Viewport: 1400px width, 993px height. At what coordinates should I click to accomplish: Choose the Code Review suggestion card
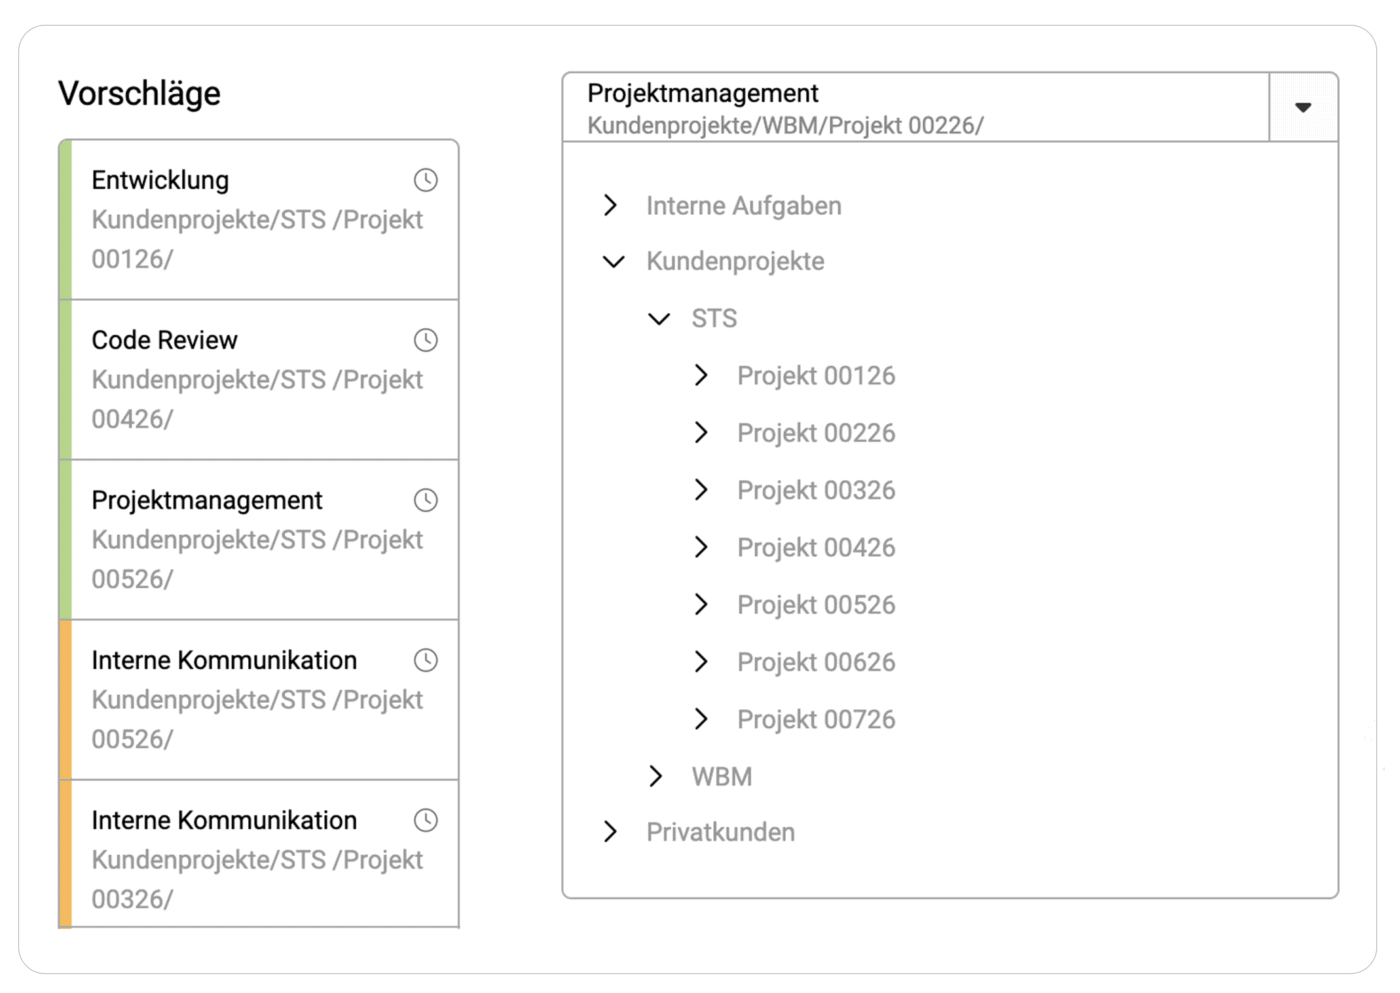[250, 380]
